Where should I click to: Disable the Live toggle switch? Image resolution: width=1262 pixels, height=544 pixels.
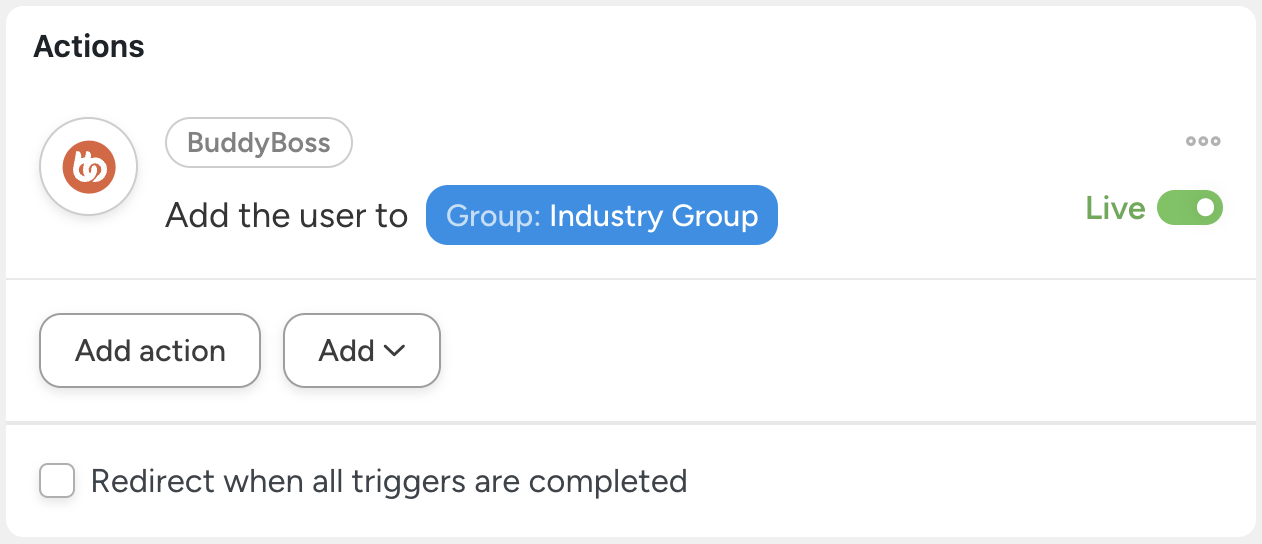pyautogui.click(x=1189, y=208)
